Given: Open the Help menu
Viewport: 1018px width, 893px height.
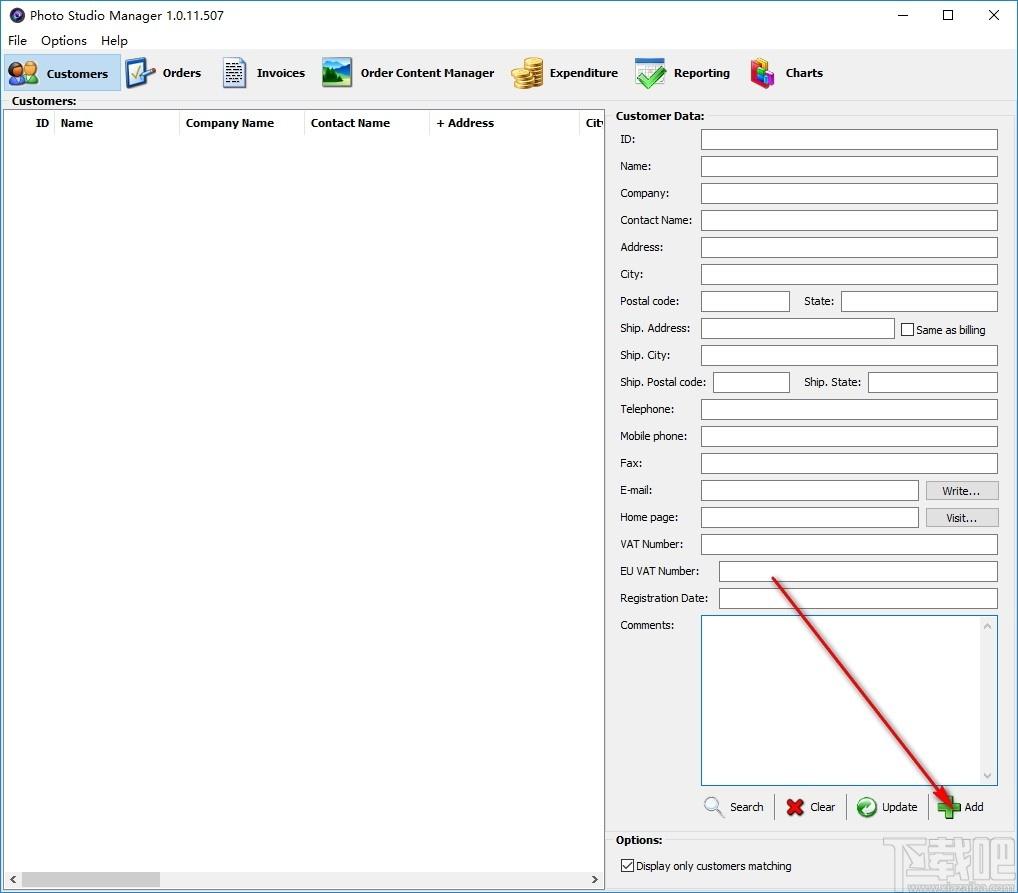Looking at the screenshot, I should coord(114,40).
